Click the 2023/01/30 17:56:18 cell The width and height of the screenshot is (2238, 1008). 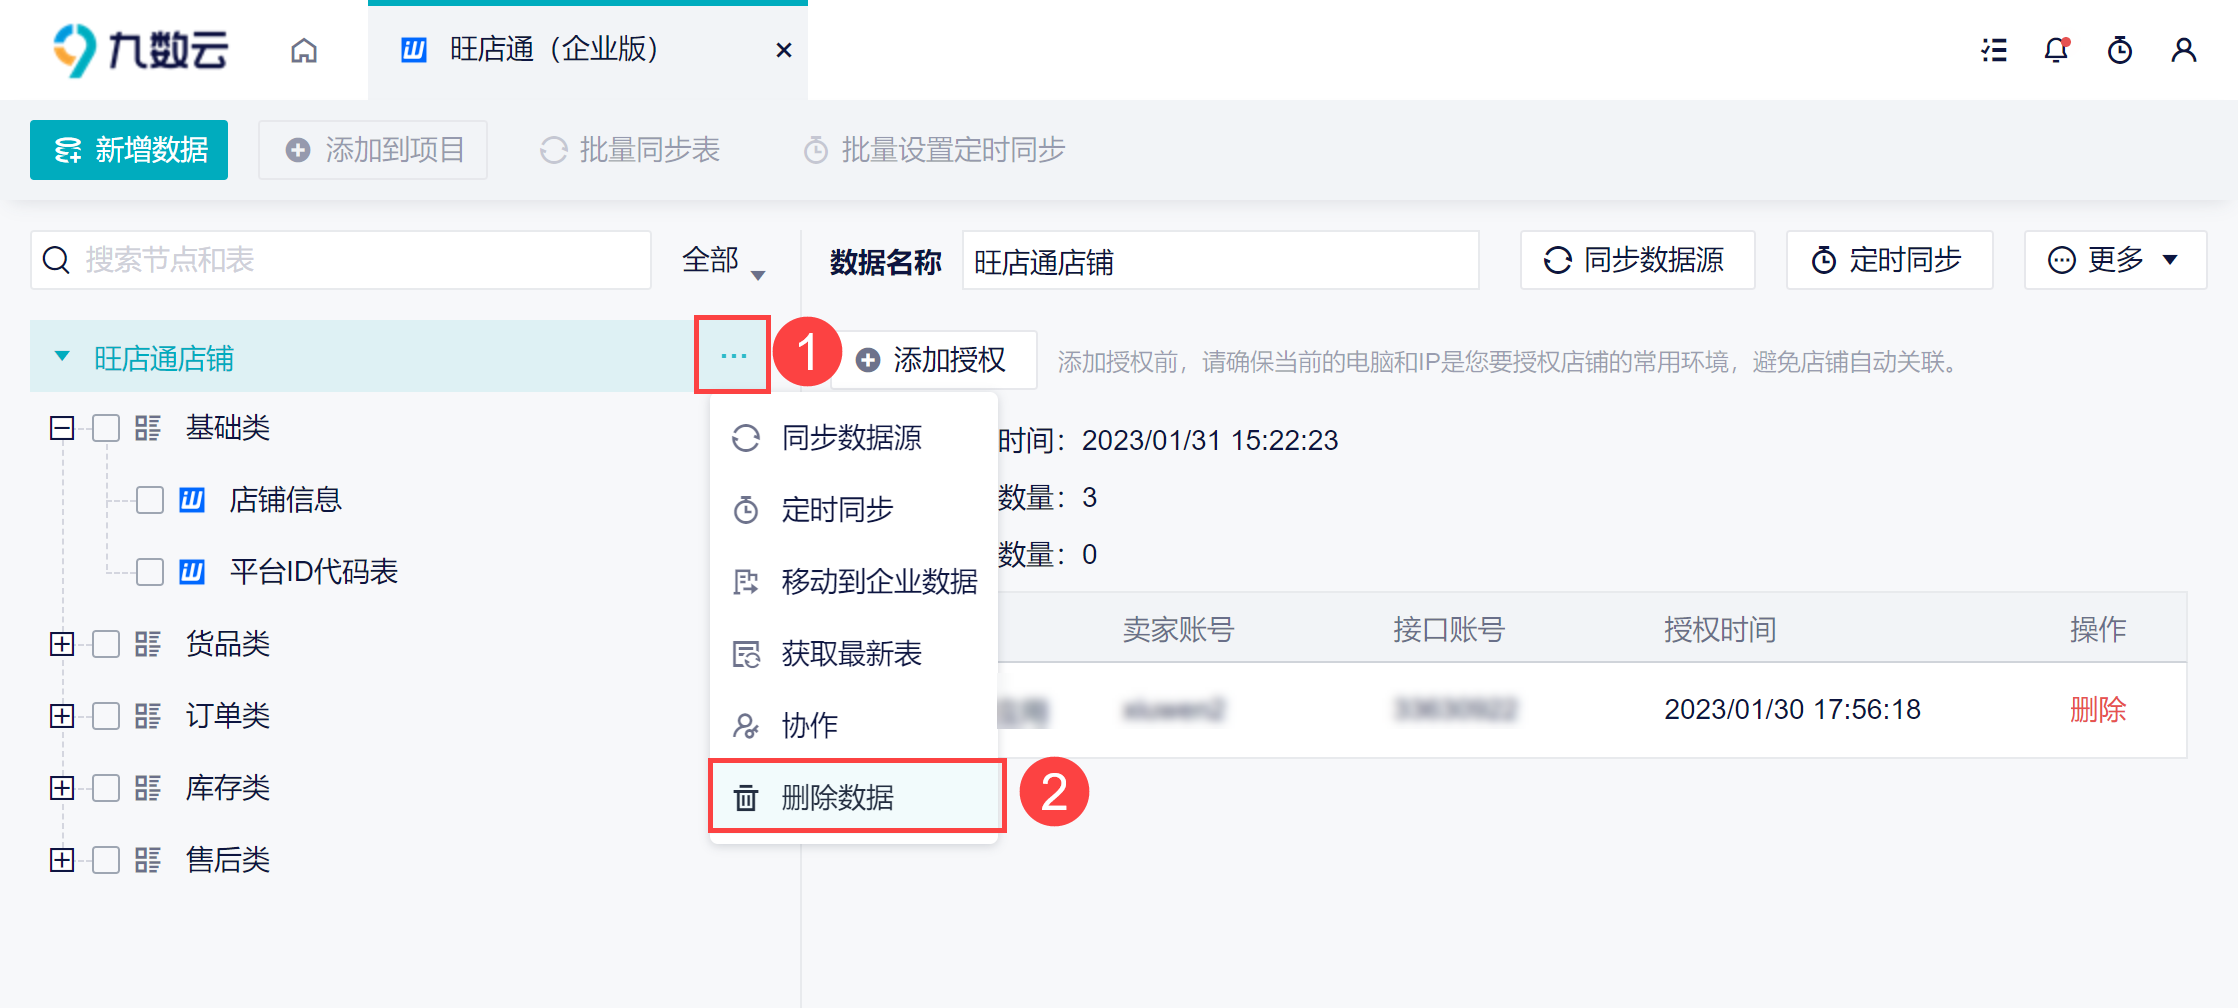1792,710
